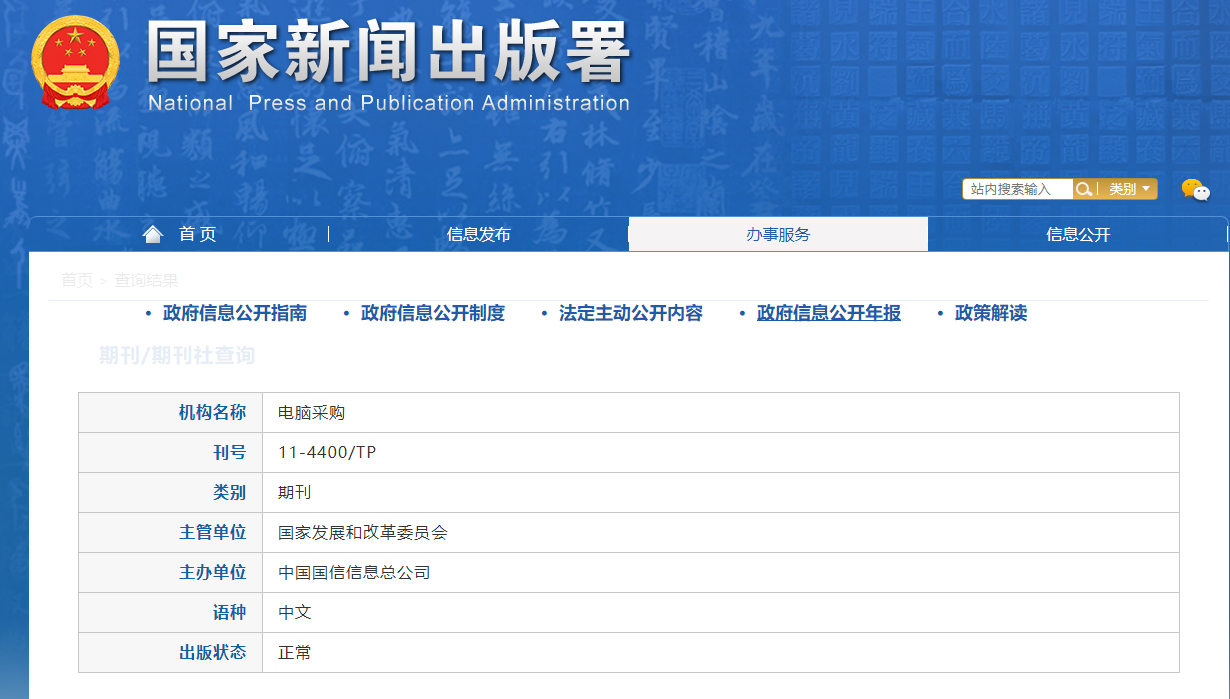Open the 政府信息公开指南 link
The height and width of the screenshot is (699, 1230).
pos(235,313)
